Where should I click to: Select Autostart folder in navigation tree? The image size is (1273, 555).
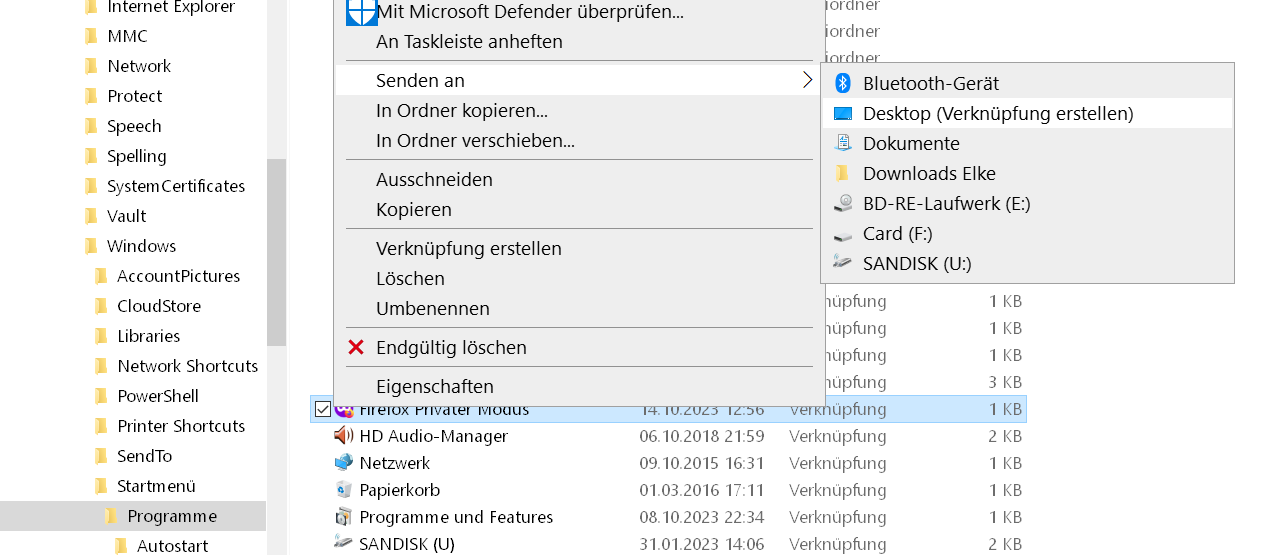172,546
